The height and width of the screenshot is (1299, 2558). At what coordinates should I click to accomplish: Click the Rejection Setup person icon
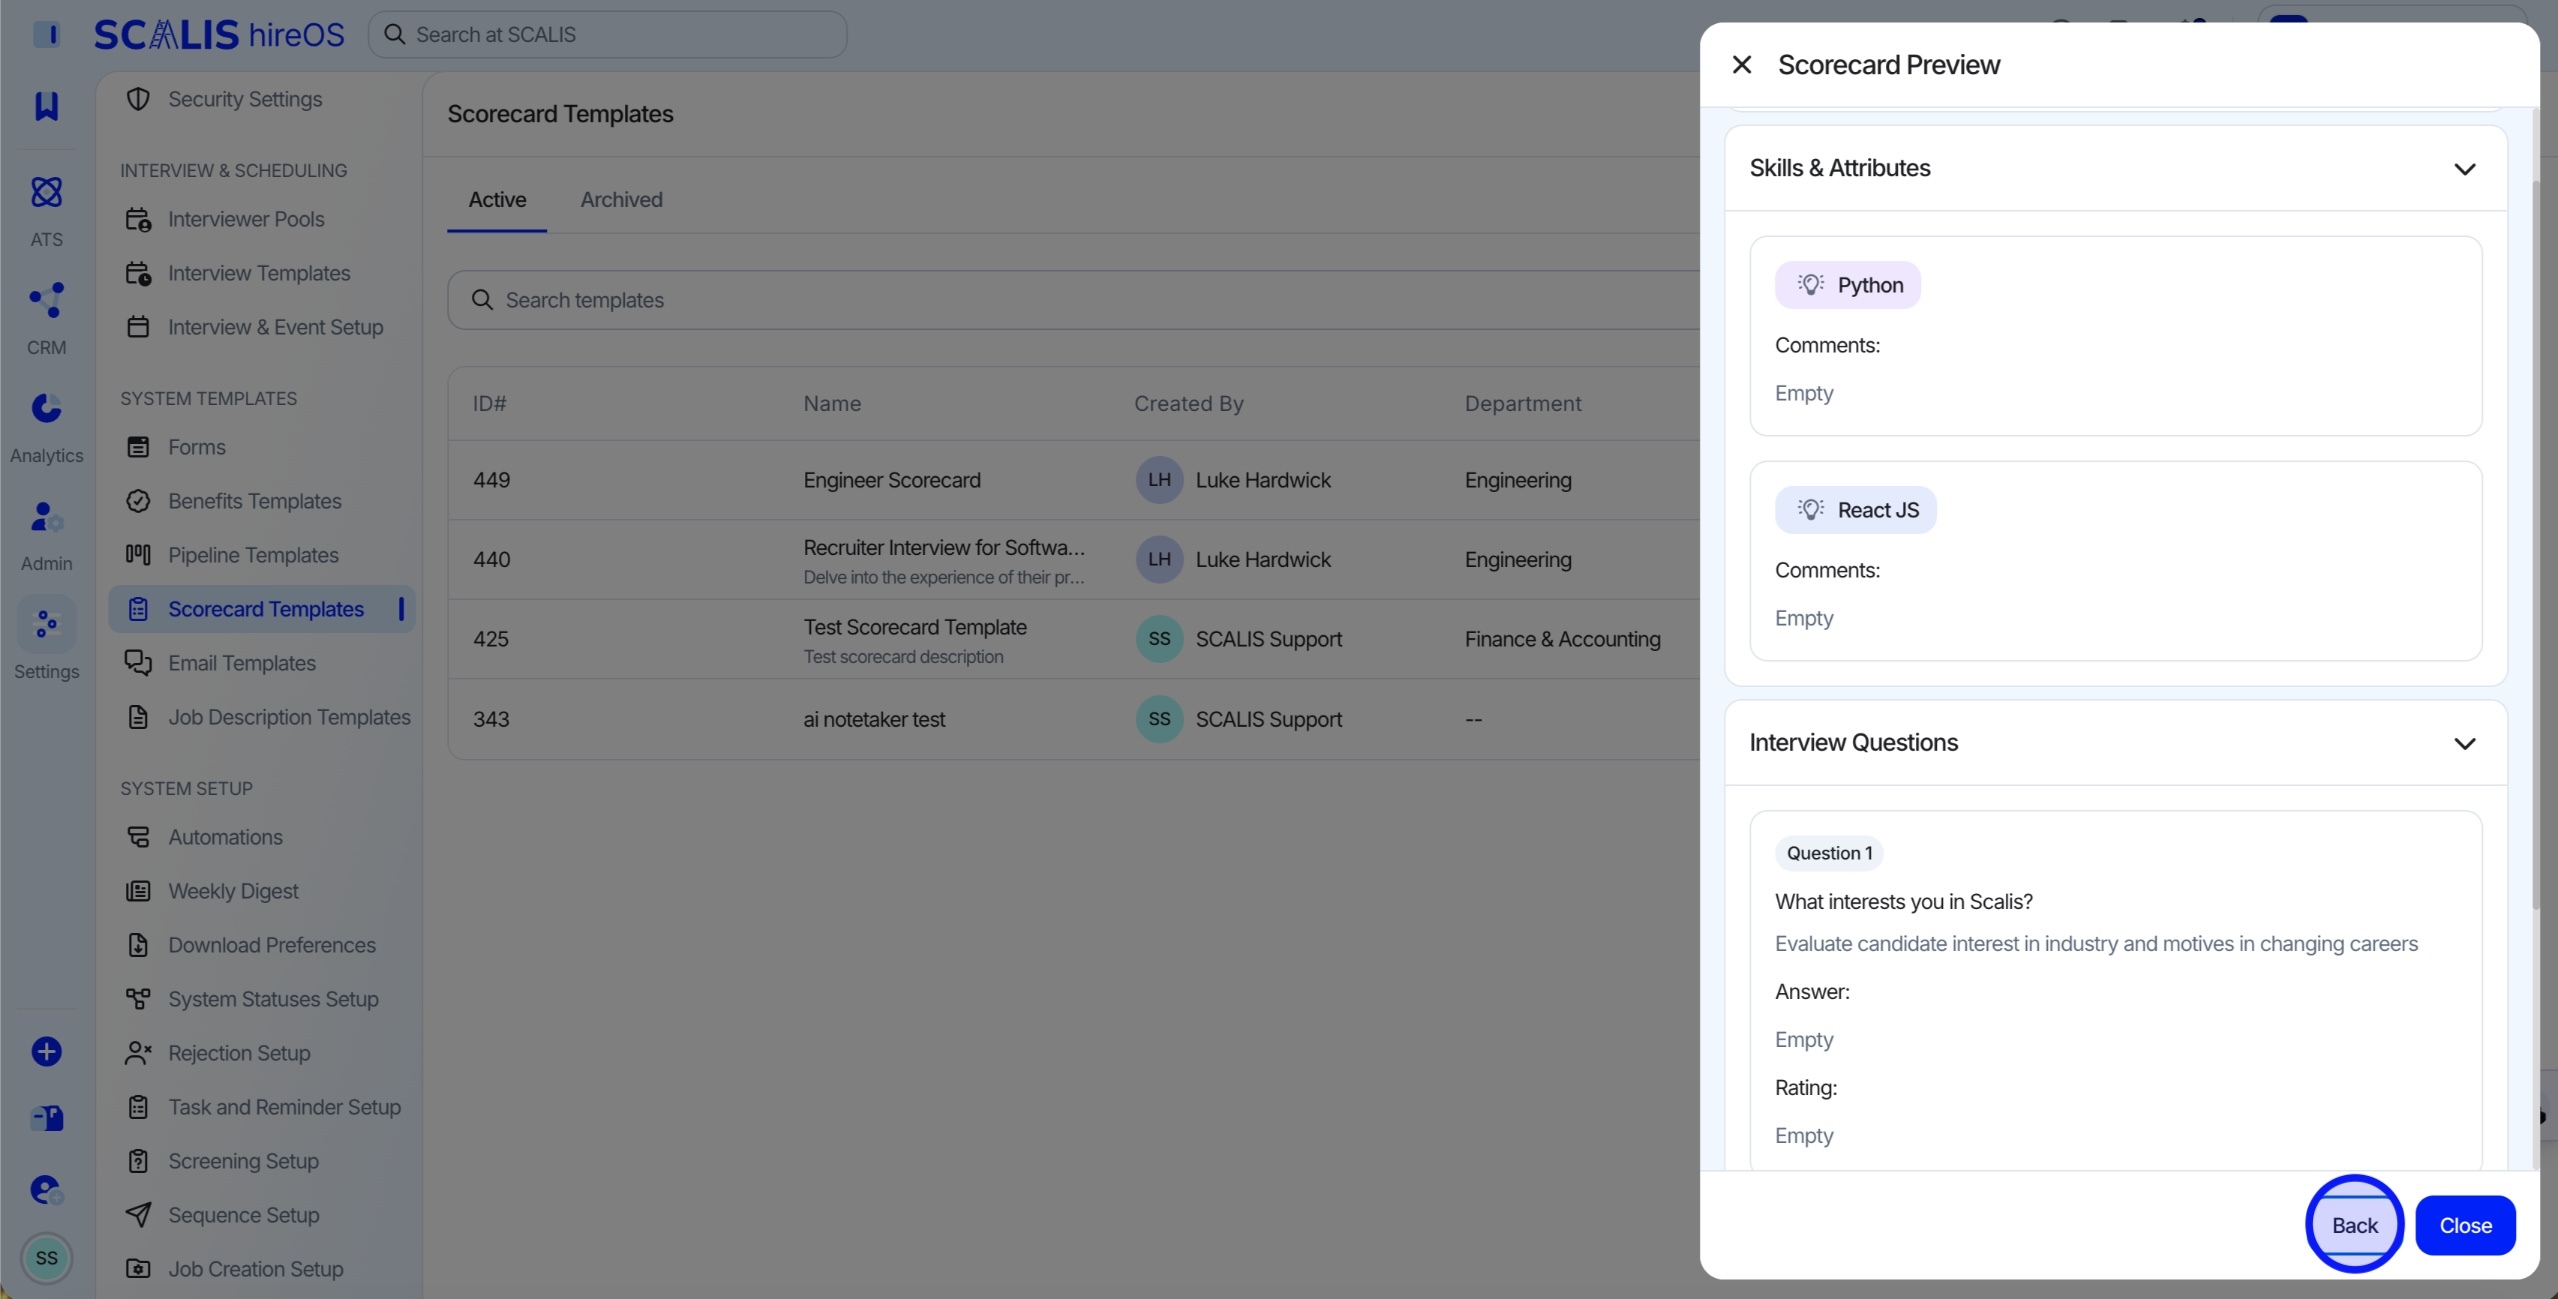click(138, 1053)
